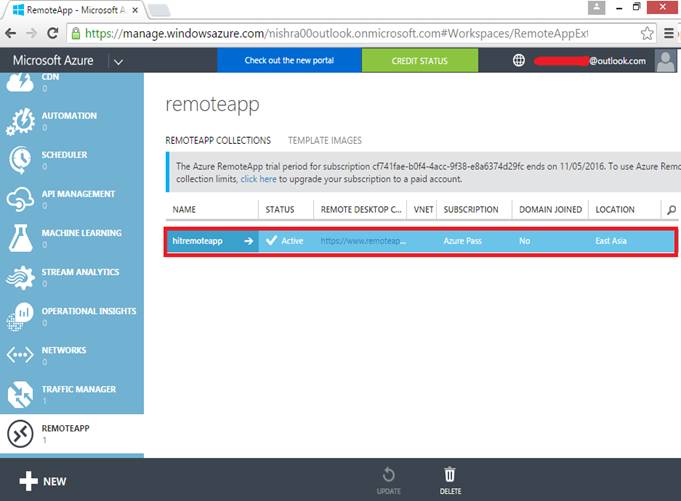Viewport: 681px width, 501px height.
Task: Switch to the Template Images tab
Action: pyautogui.click(x=325, y=140)
